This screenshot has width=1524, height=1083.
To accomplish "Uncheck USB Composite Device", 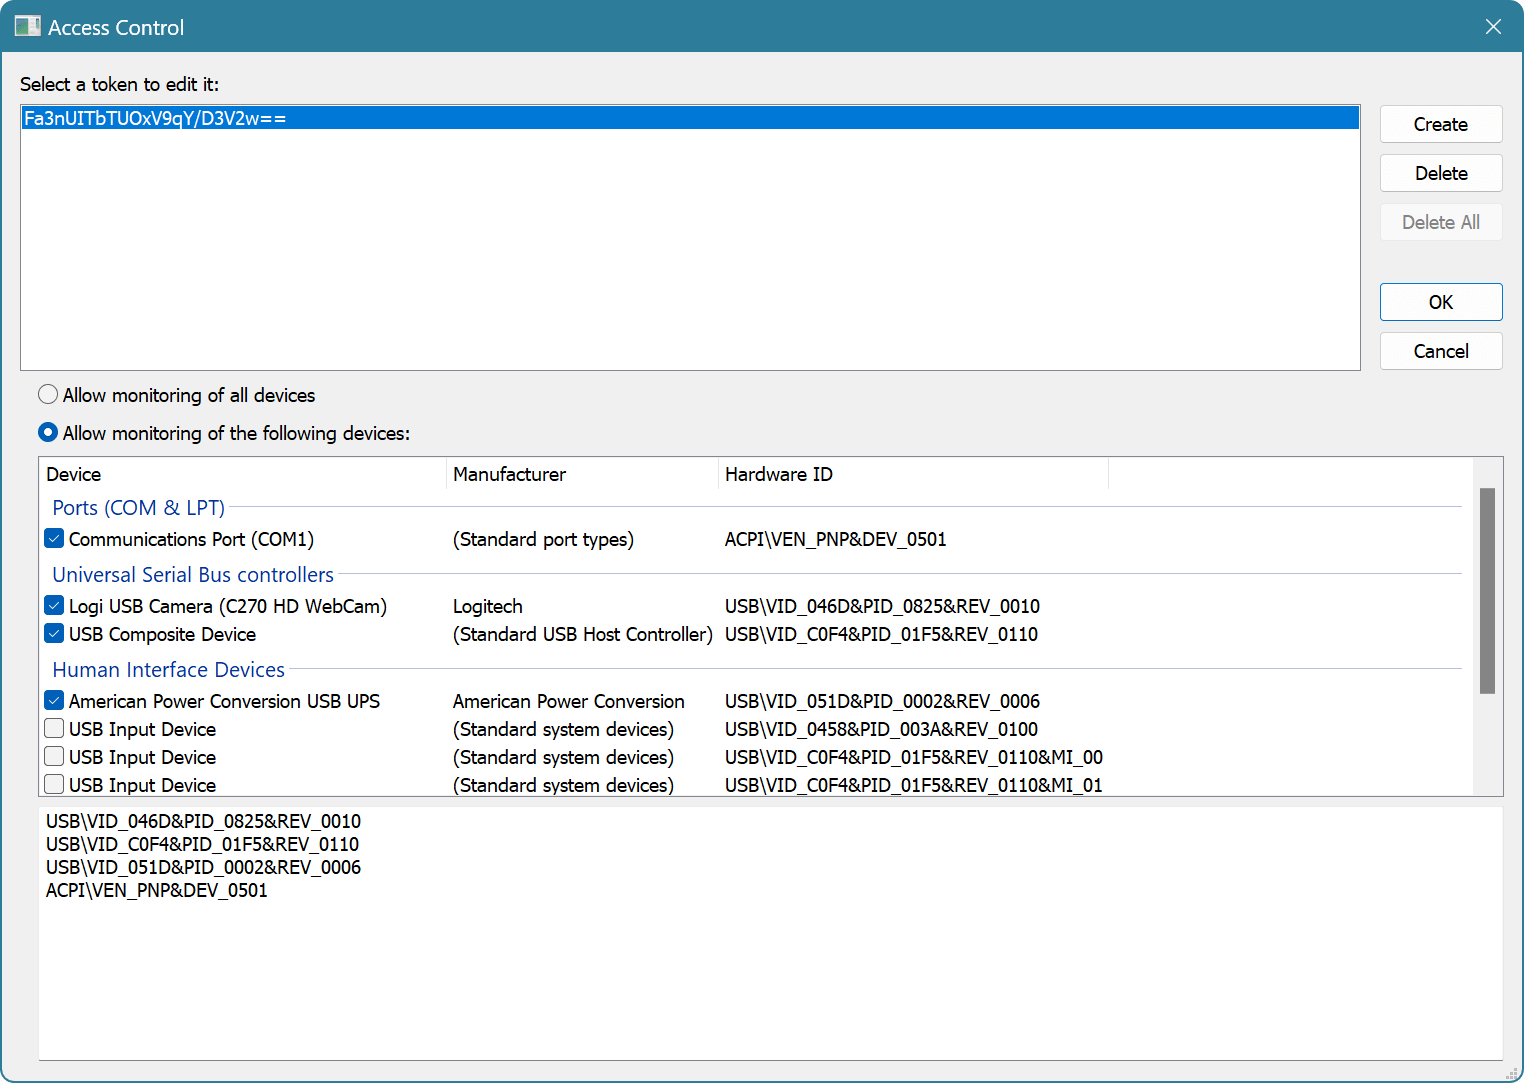I will click(55, 634).
